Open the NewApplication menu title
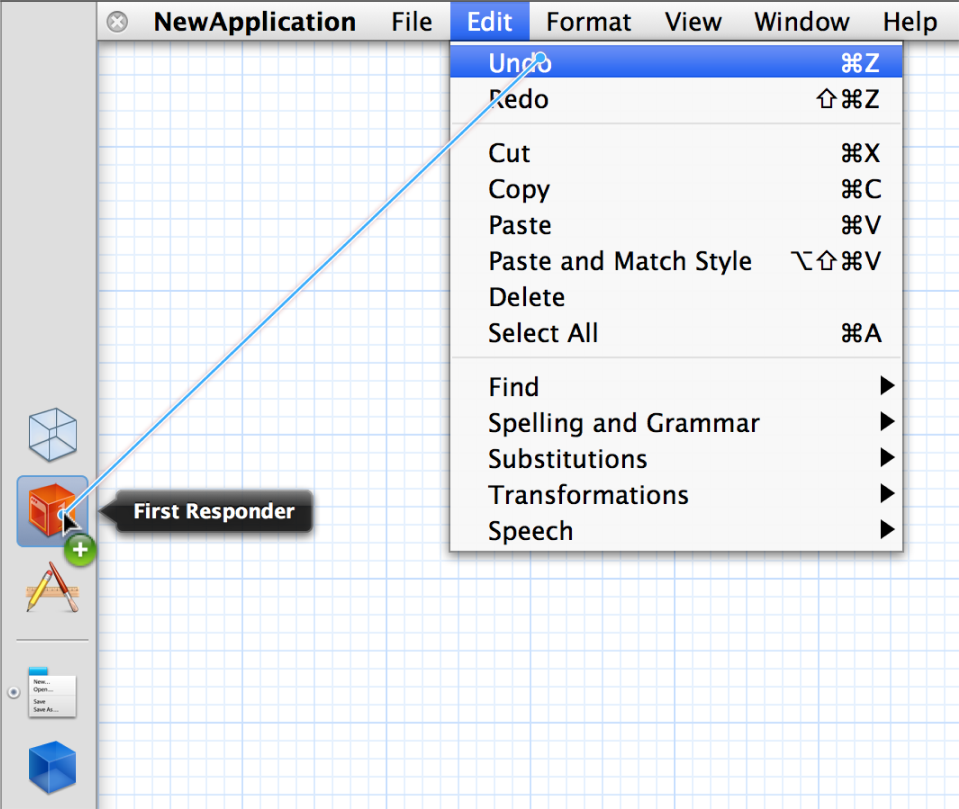 [x=254, y=22]
